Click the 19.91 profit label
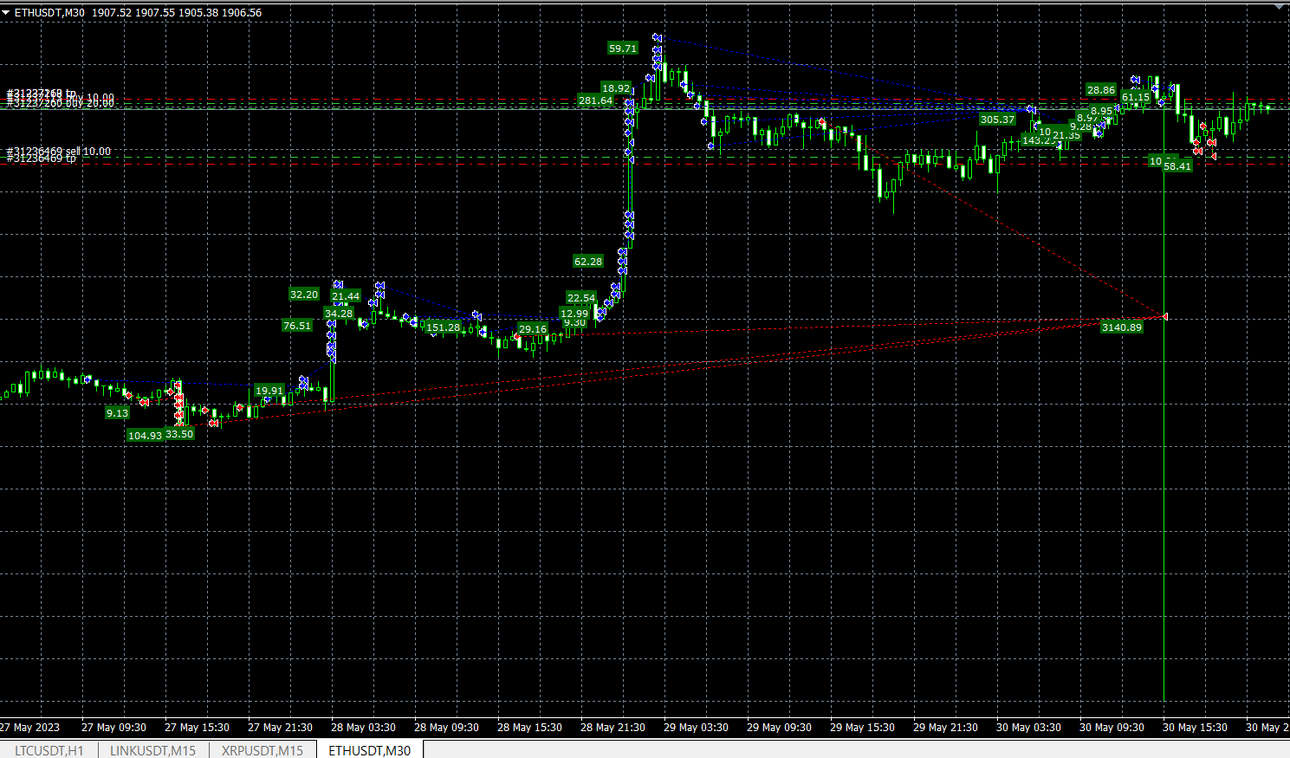 (x=269, y=390)
